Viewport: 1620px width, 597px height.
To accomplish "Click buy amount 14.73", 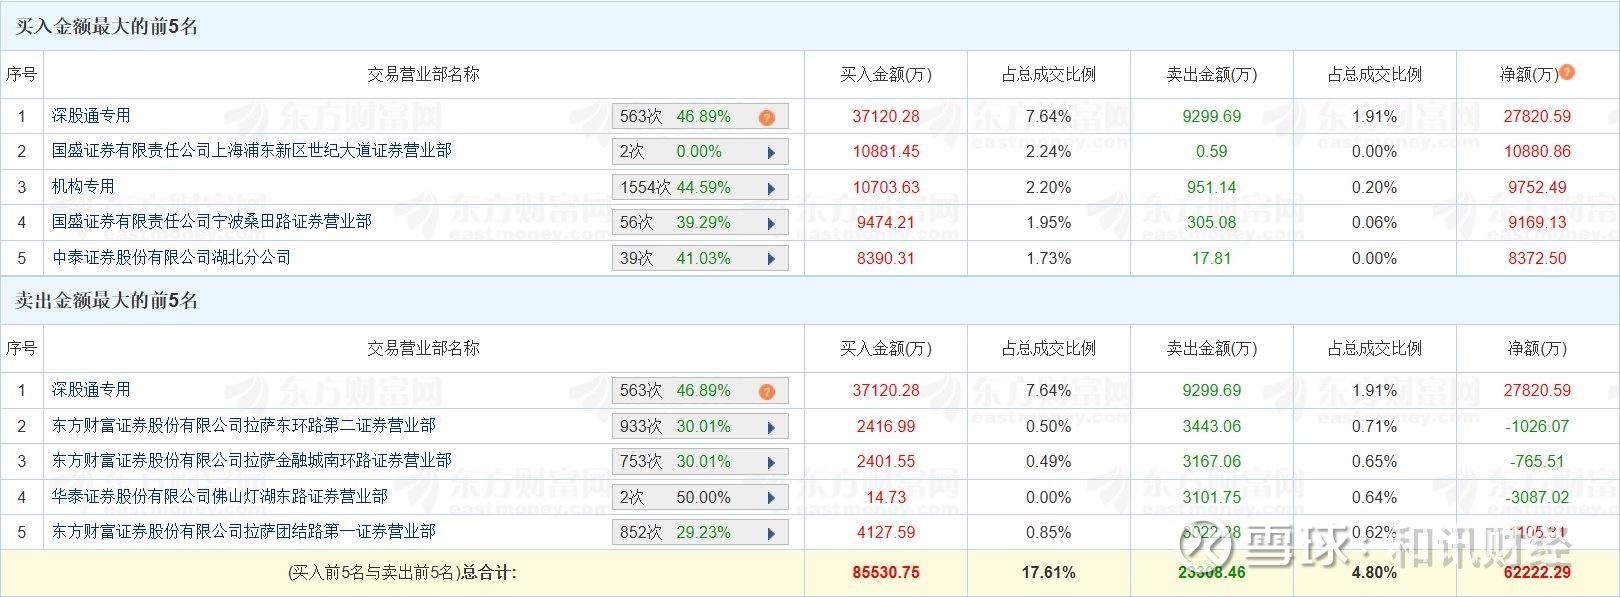I will [886, 497].
